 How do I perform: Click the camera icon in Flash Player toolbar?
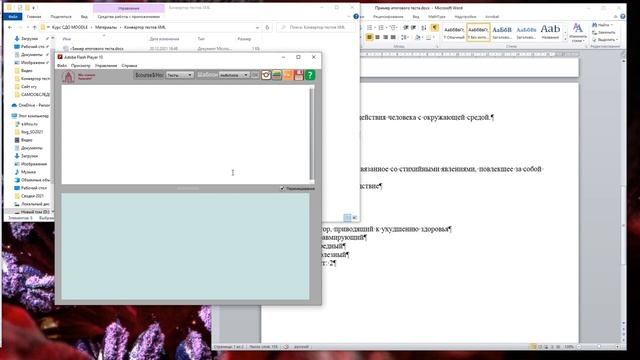pyautogui.click(x=266, y=75)
